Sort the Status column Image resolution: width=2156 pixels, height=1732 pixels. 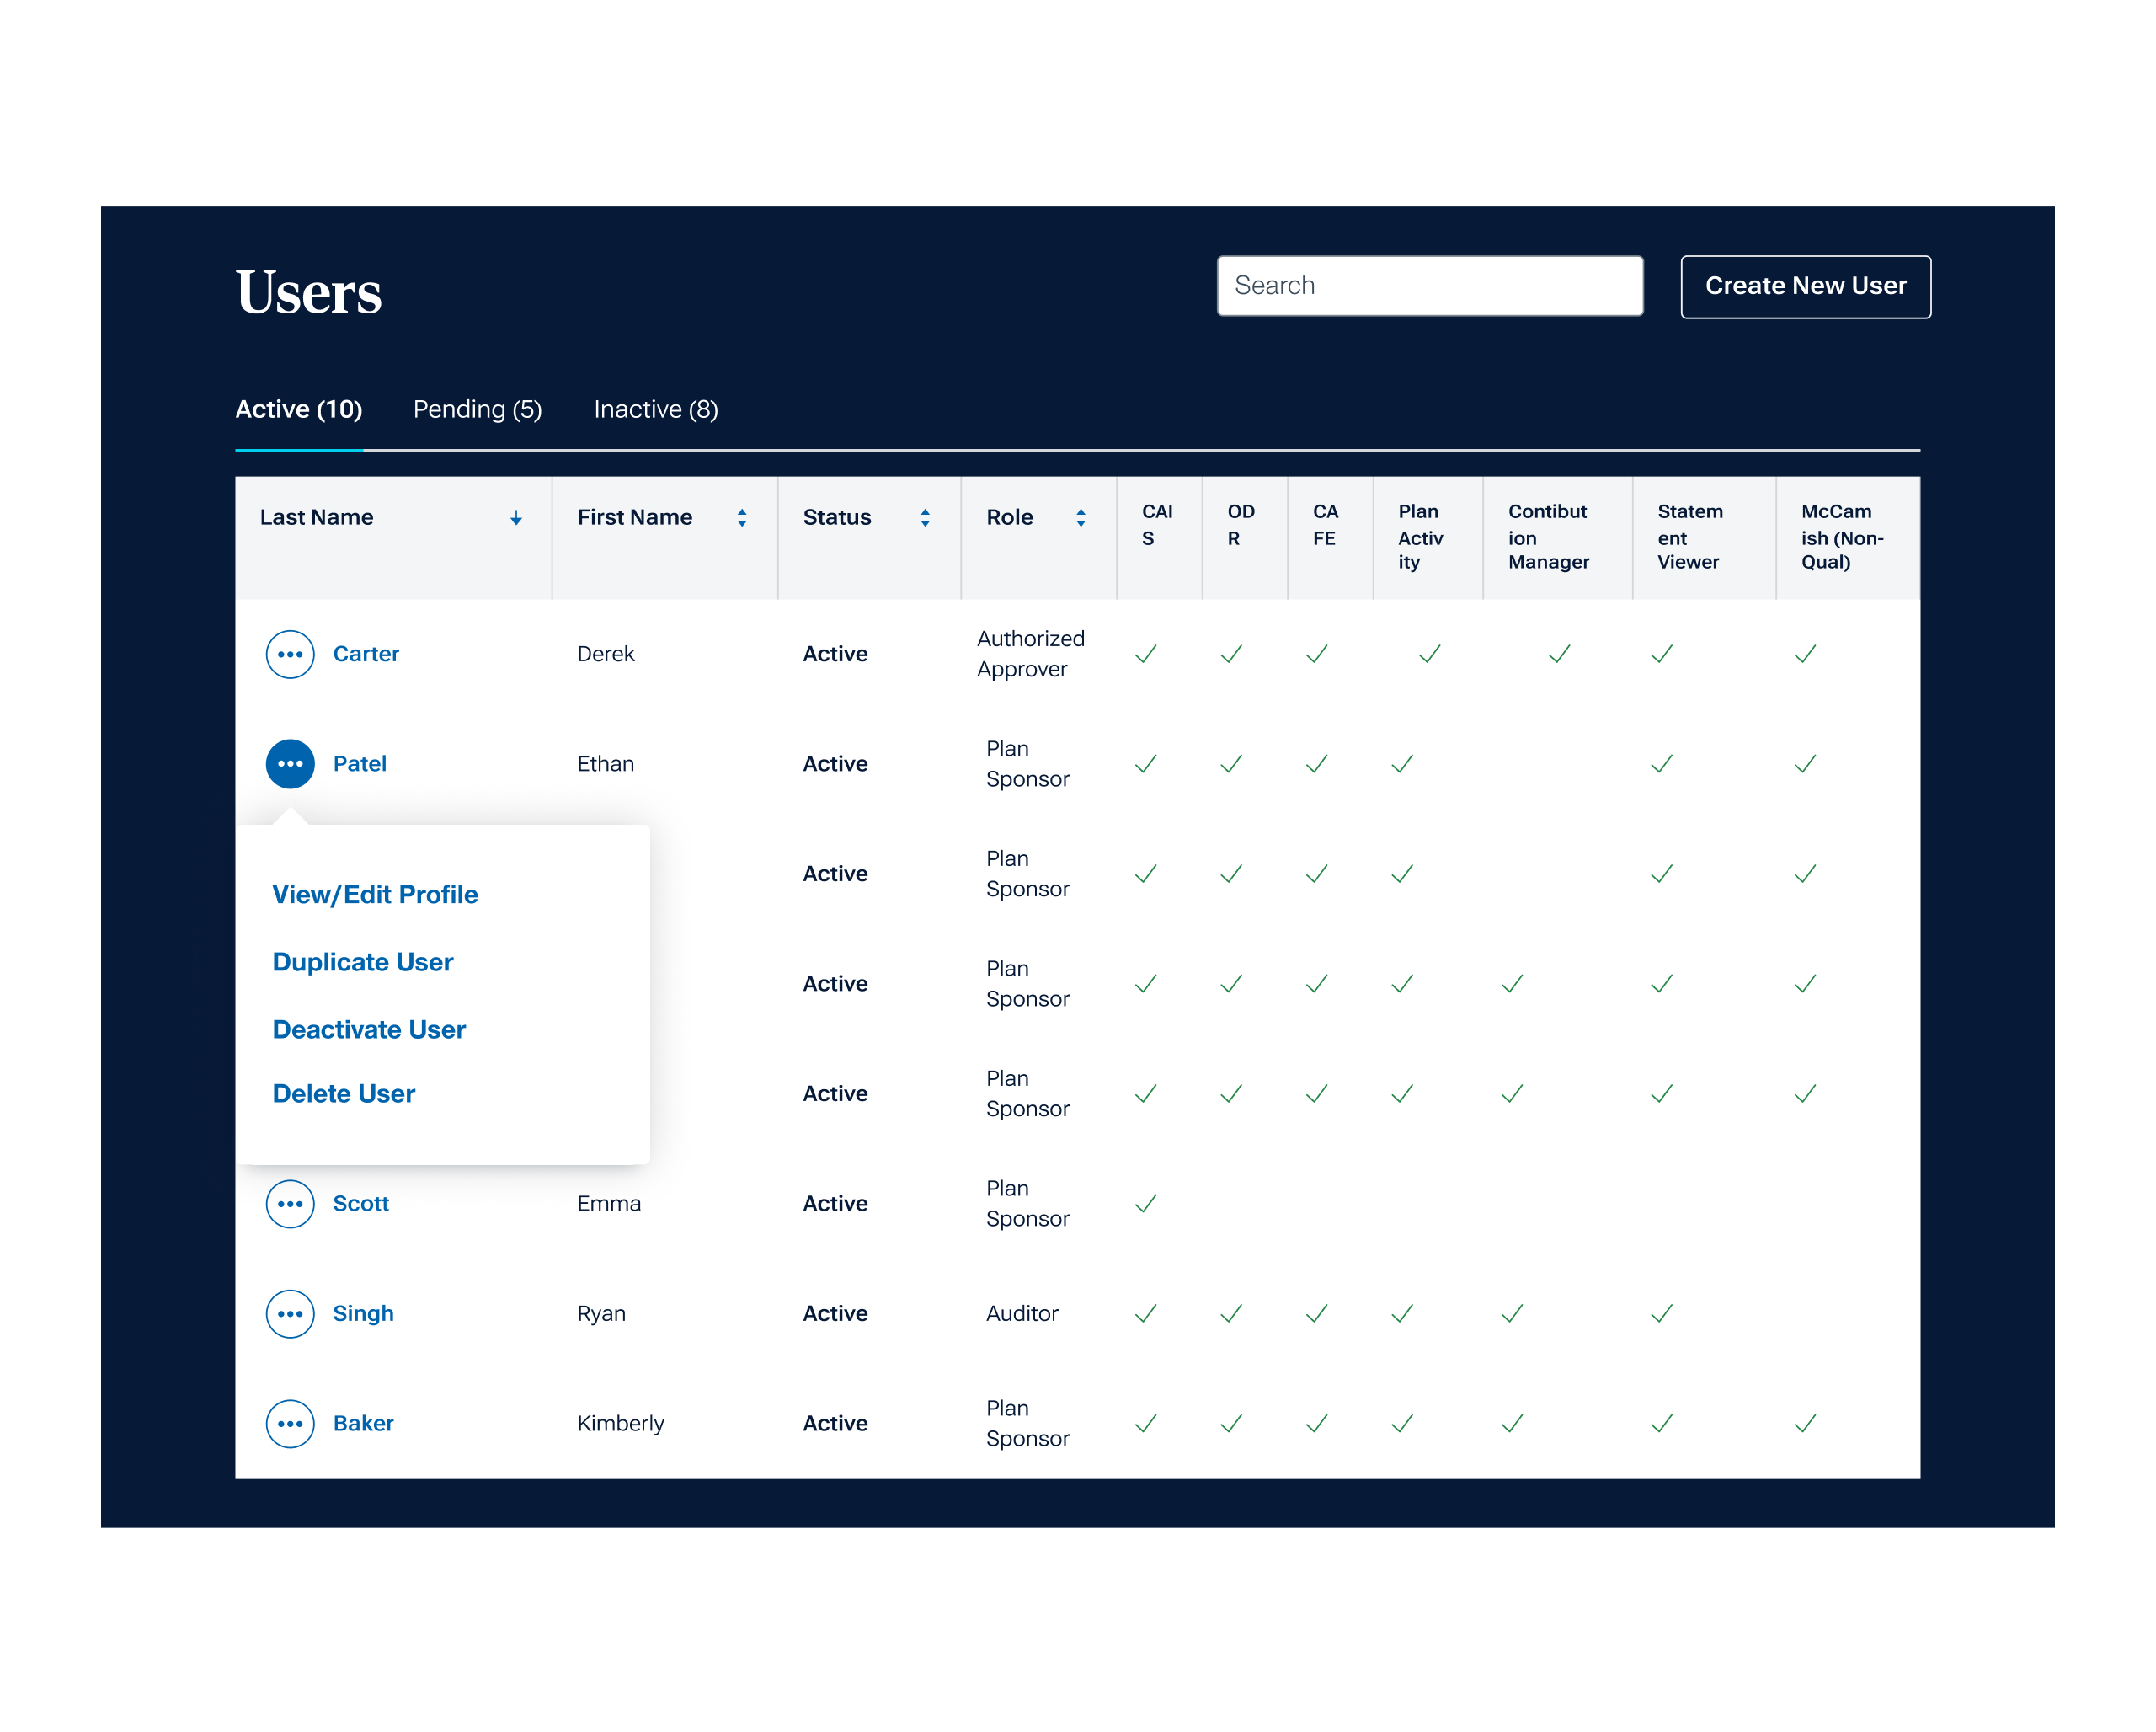pos(925,518)
